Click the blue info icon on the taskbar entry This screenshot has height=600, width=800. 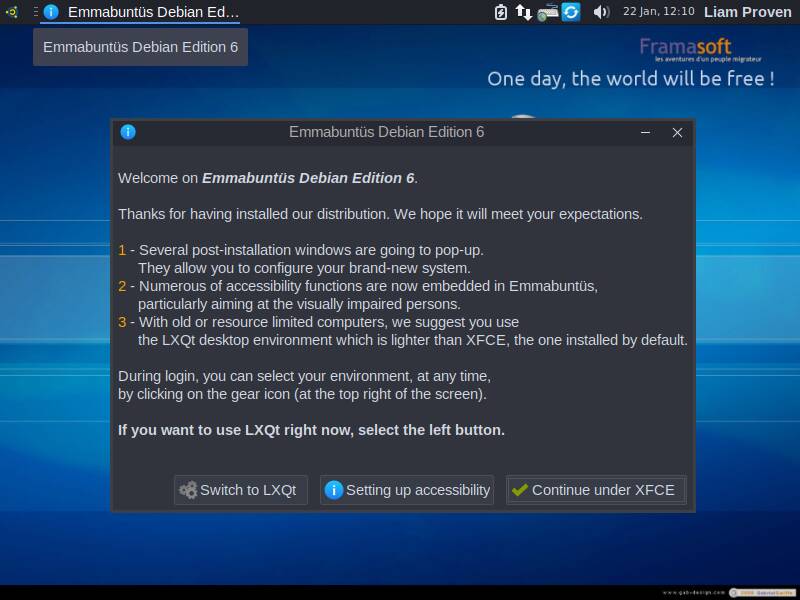[x=50, y=12]
